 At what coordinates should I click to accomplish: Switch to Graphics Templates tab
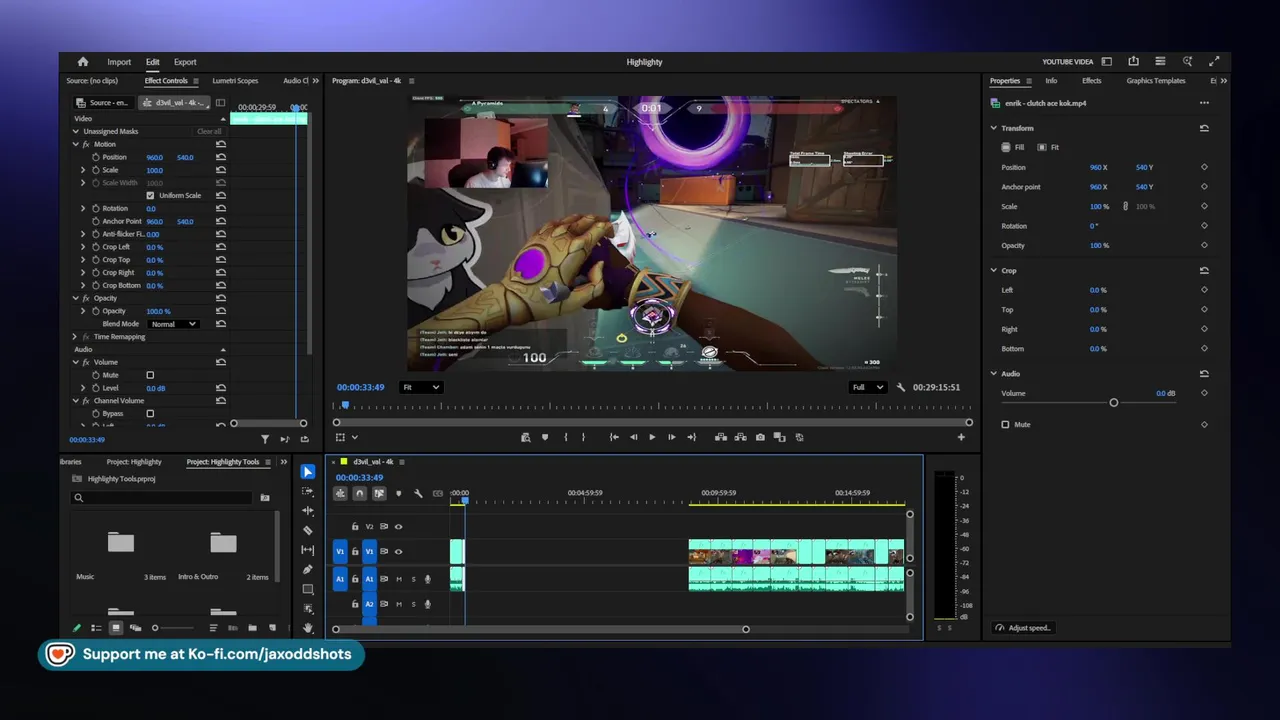click(1156, 81)
